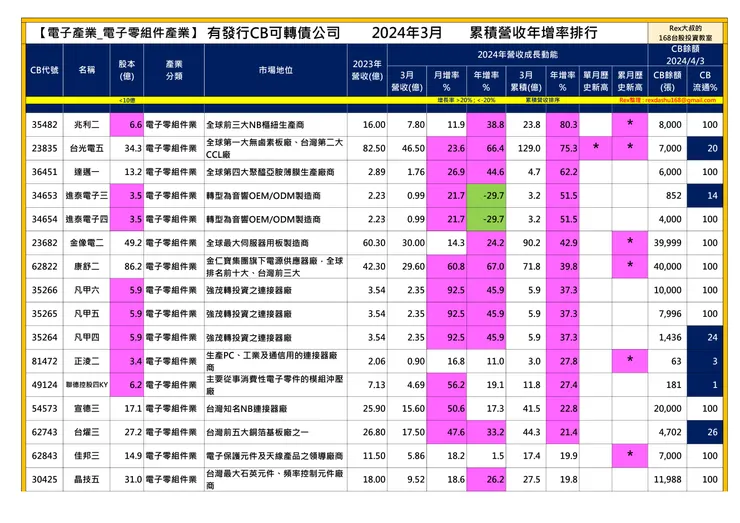This screenshot has height=523, width=740.
Task: Click the 3月營收 value 29.60
Action: point(413,266)
